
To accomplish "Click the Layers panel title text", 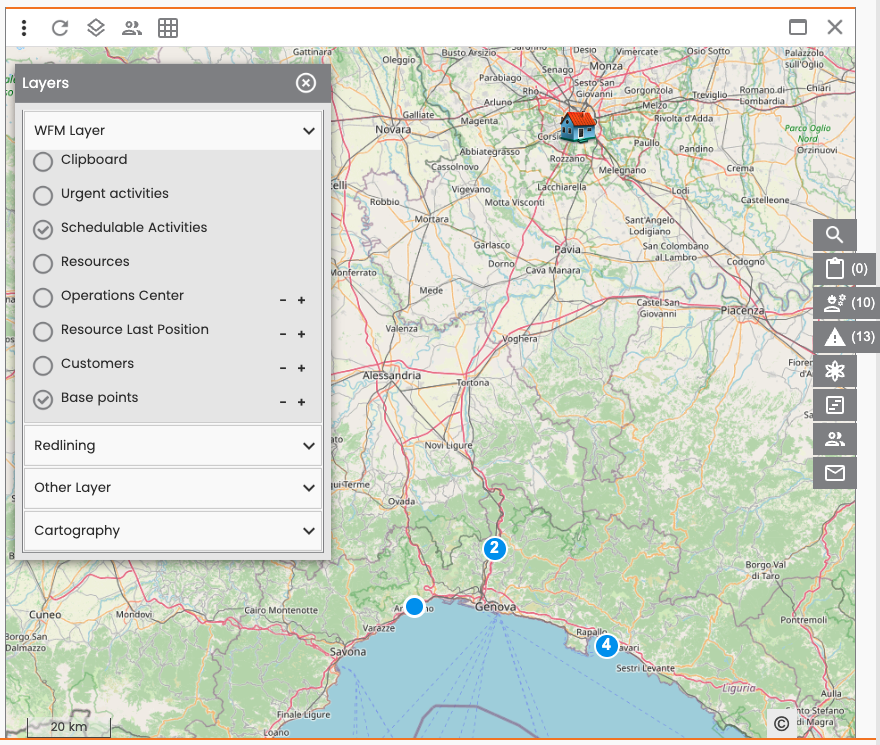I will click(45, 83).
